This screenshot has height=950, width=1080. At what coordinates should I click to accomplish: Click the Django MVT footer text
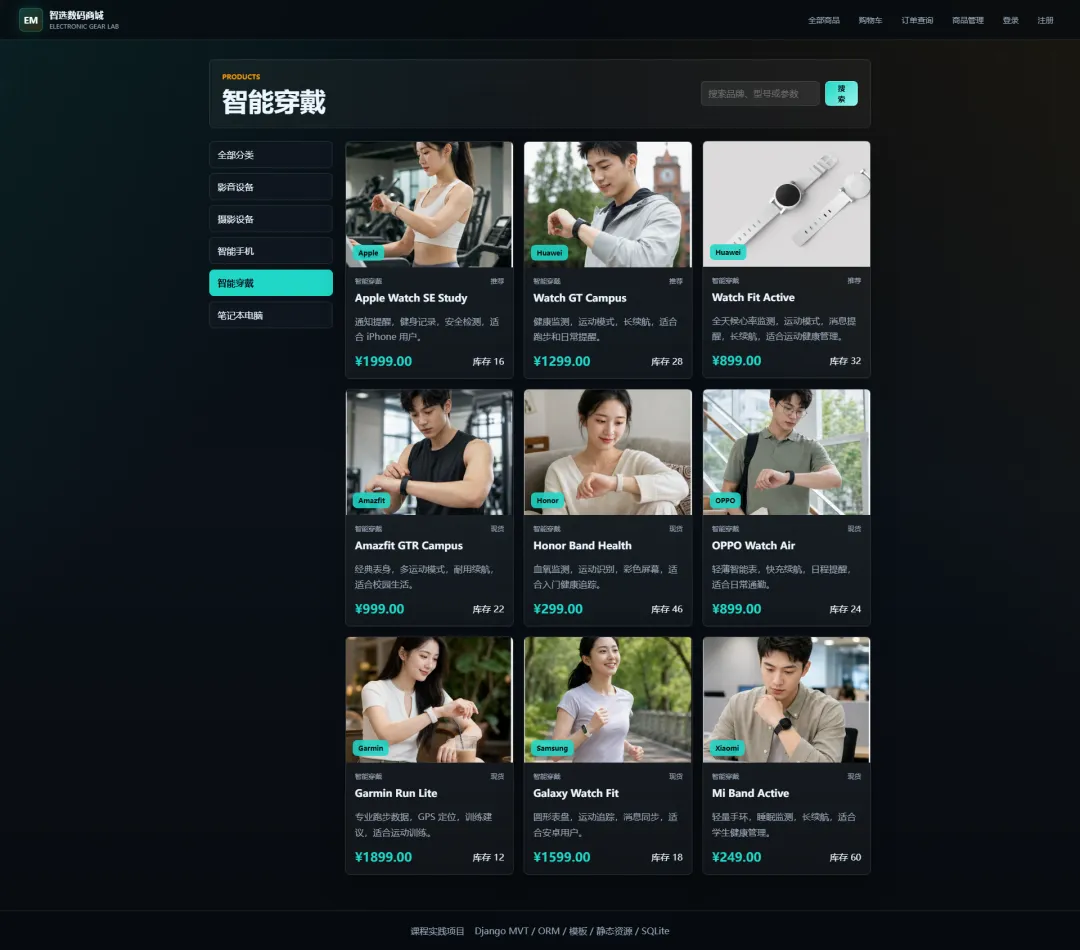point(572,931)
